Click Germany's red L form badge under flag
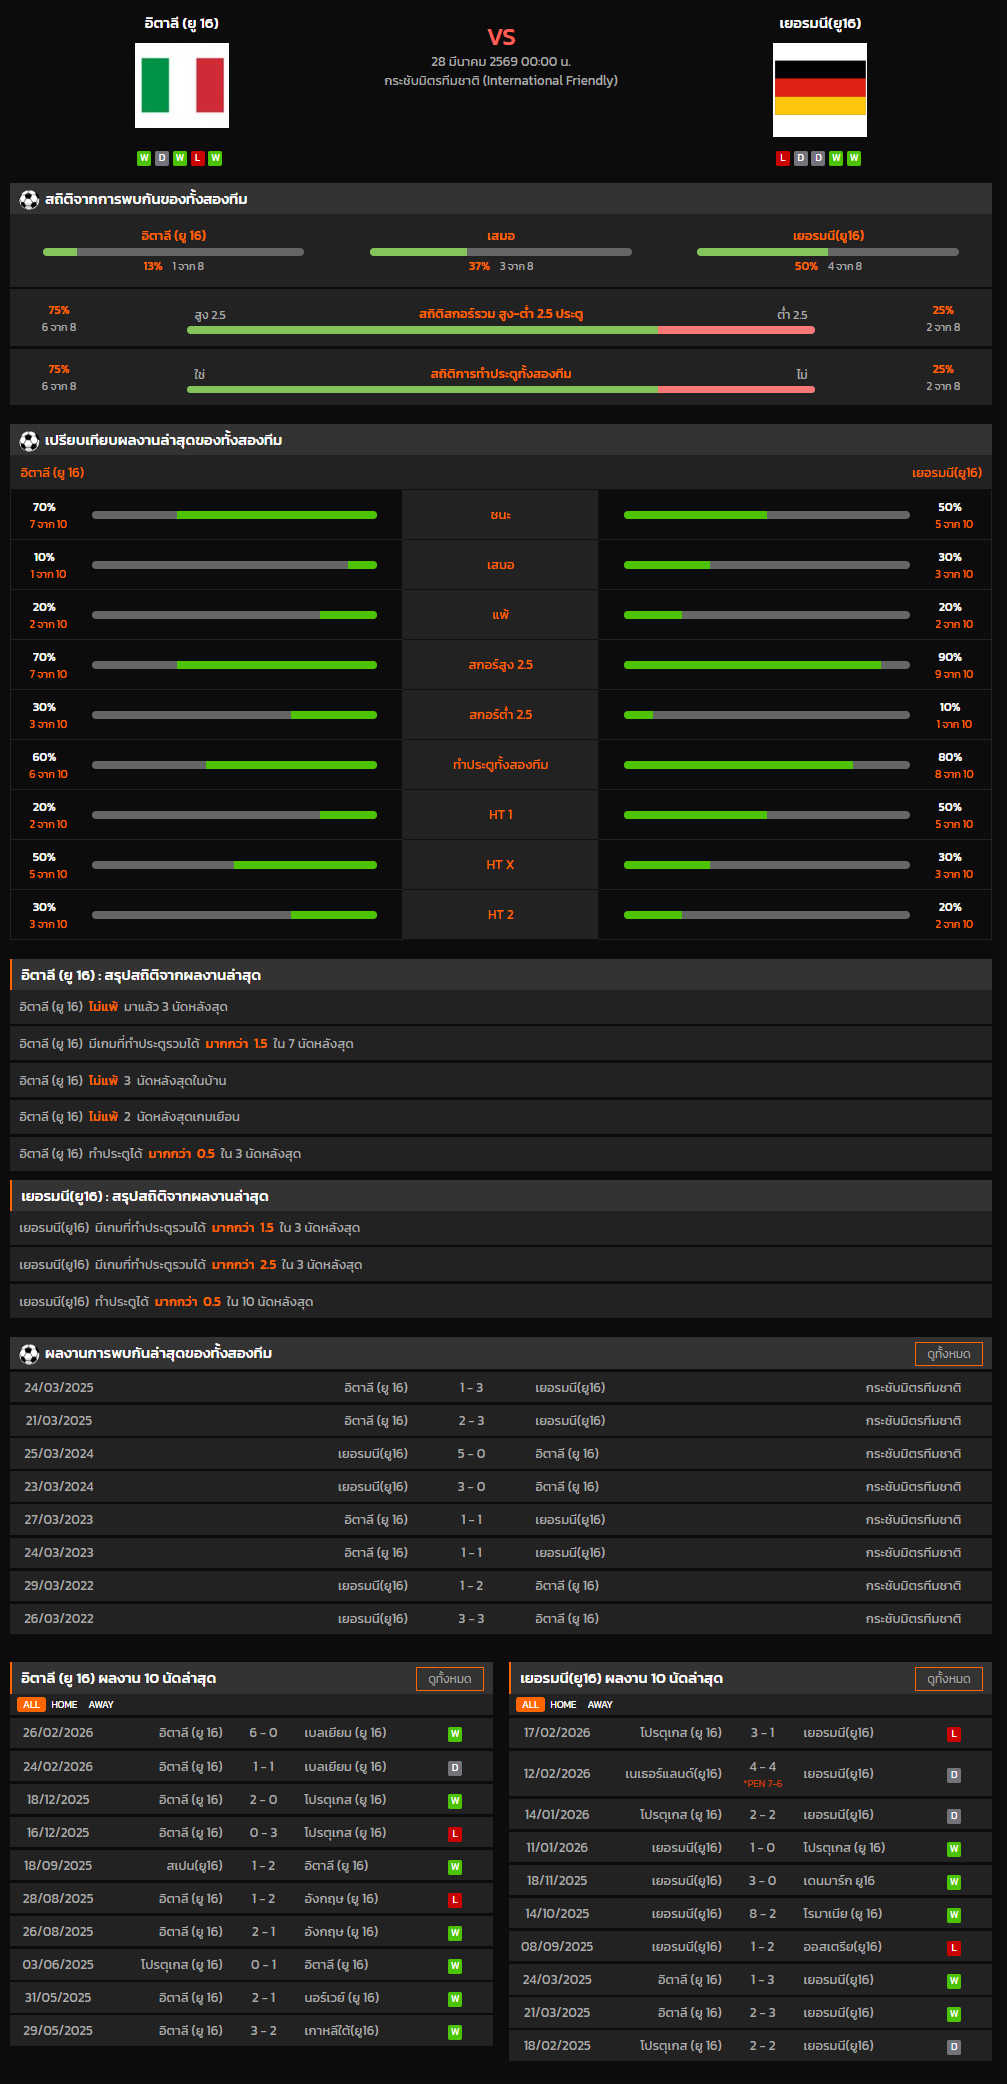This screenshot has height=2084, width=1007. (x=782, y=158)
